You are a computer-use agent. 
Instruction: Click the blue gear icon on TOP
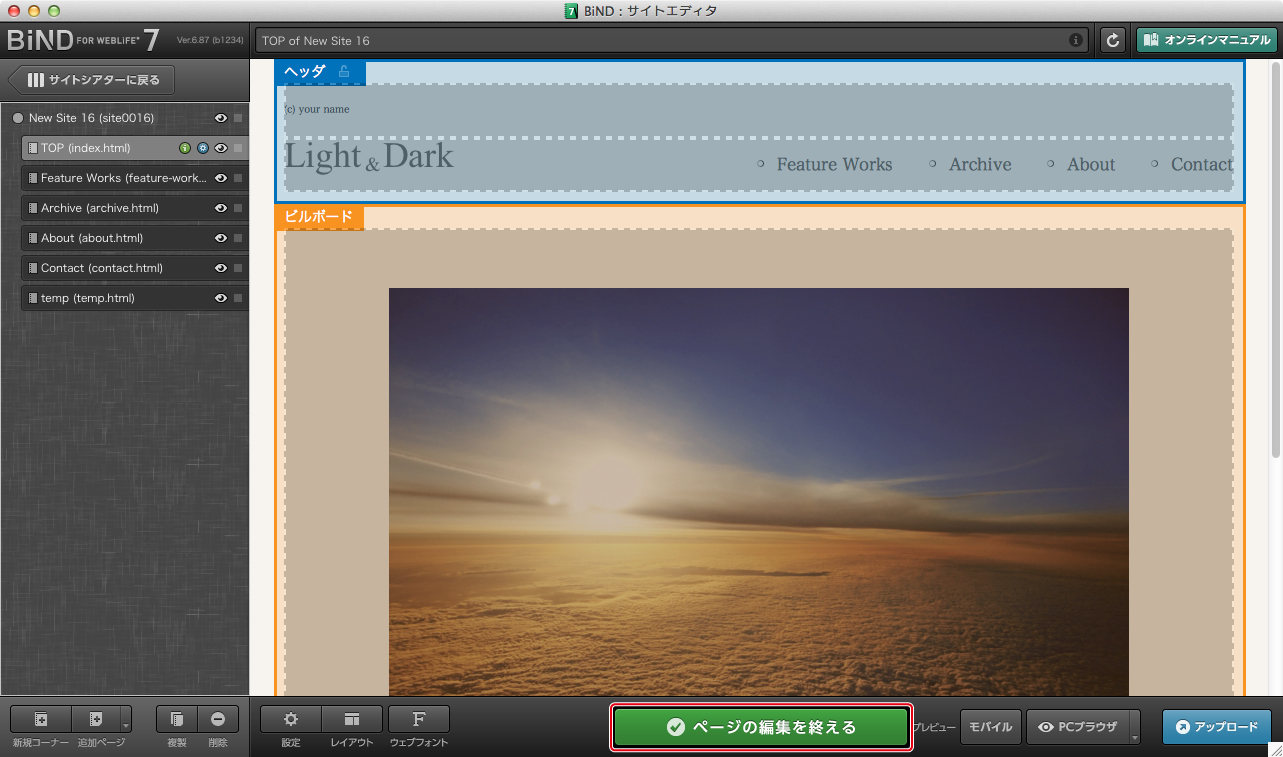point(202,148)
